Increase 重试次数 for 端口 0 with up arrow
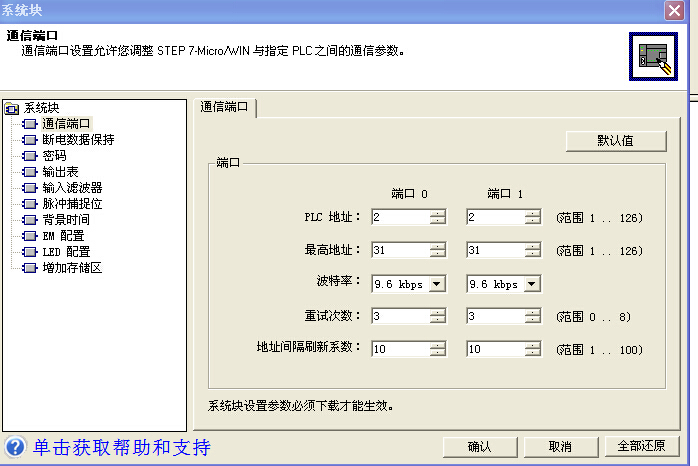The image size is (698, 466). pyautogui.click(x=438, y=312)
